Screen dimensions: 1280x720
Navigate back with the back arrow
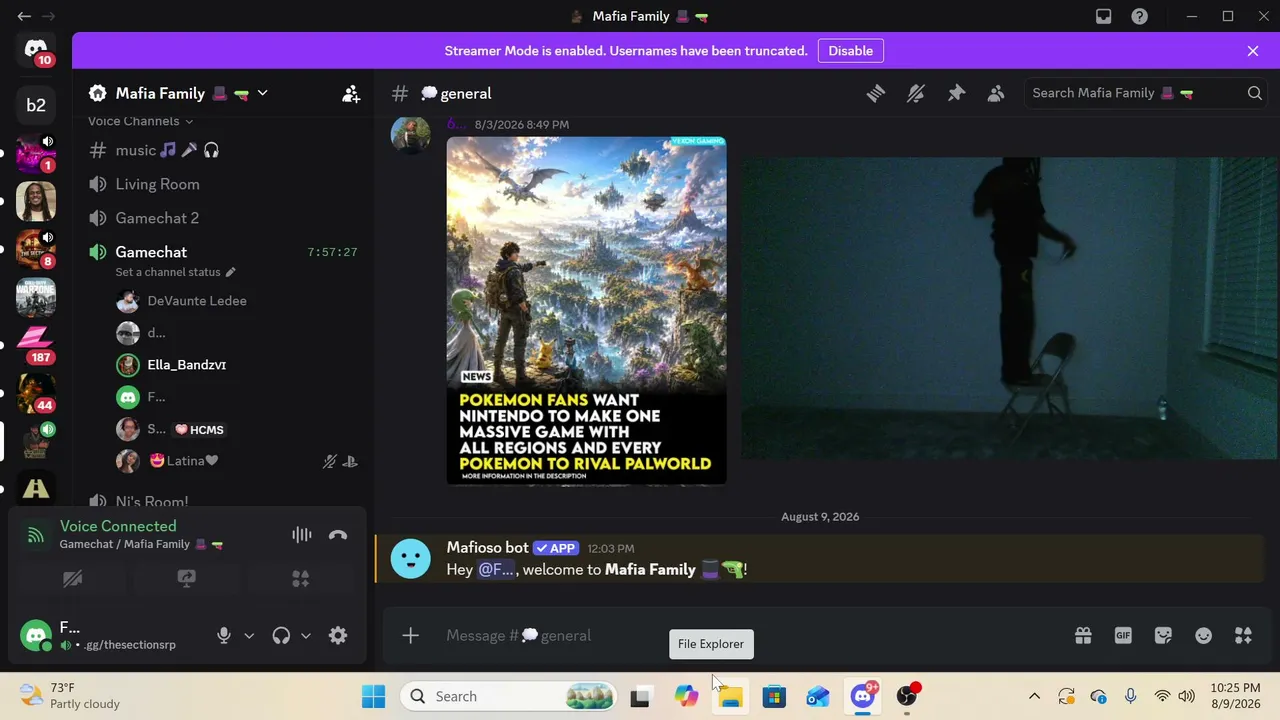pos(24,16)
